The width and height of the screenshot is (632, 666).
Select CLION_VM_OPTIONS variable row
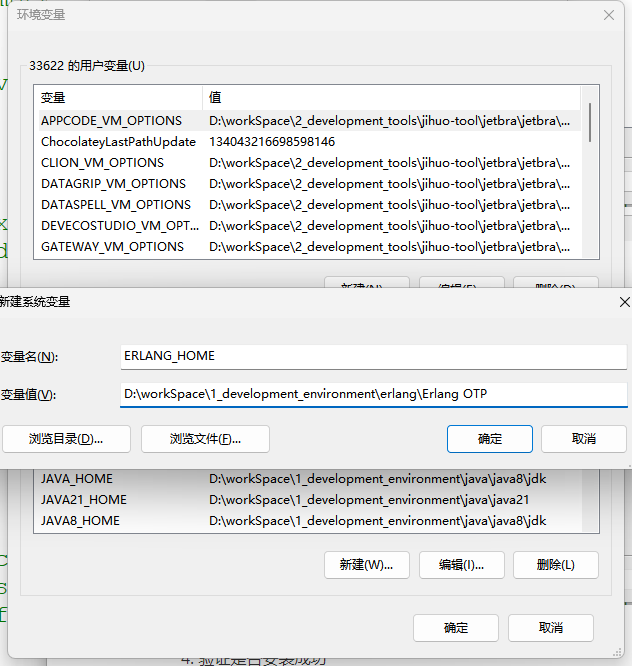[102, 162]
